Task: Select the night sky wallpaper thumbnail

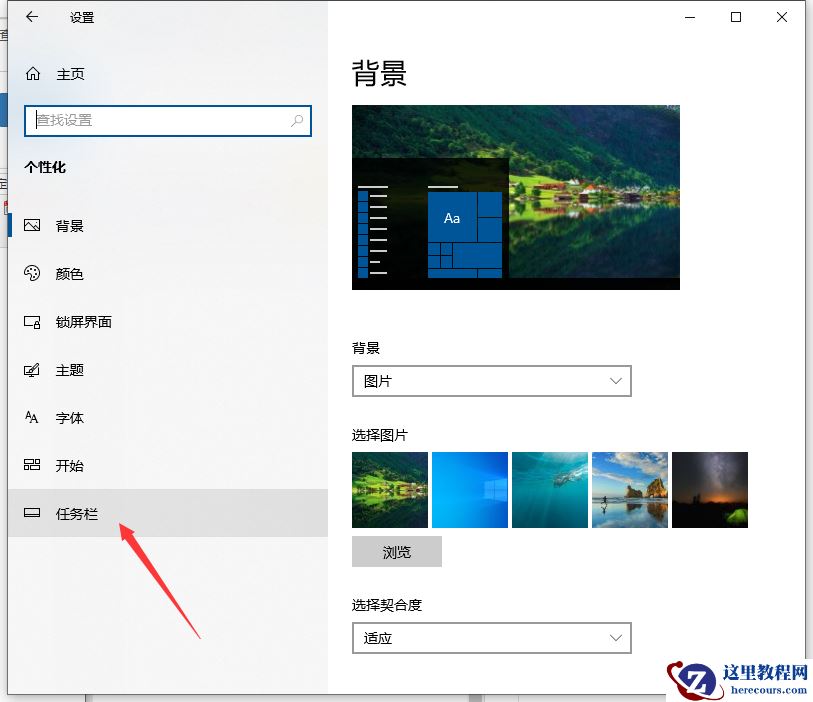Action: pyautogui.click(x=709, y=489)
